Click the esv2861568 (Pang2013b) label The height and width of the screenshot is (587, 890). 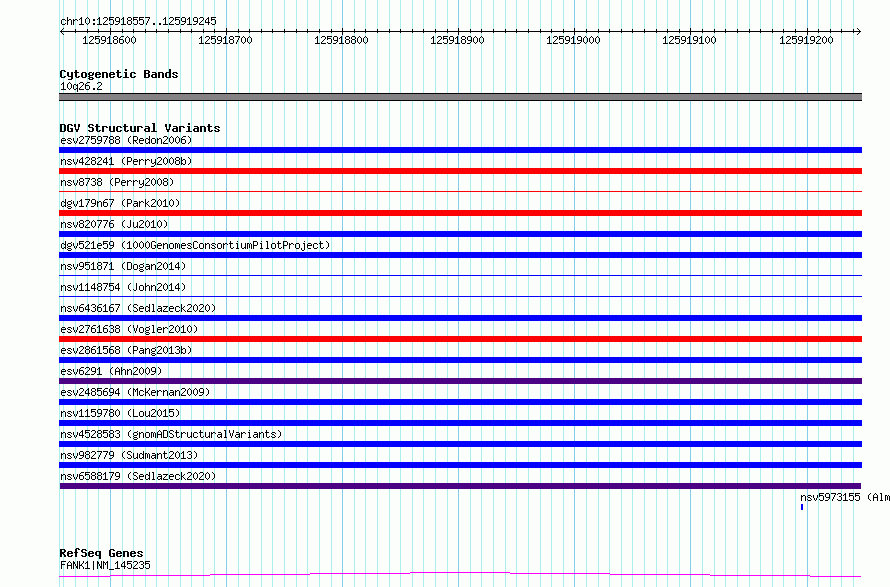coord(126,350)
